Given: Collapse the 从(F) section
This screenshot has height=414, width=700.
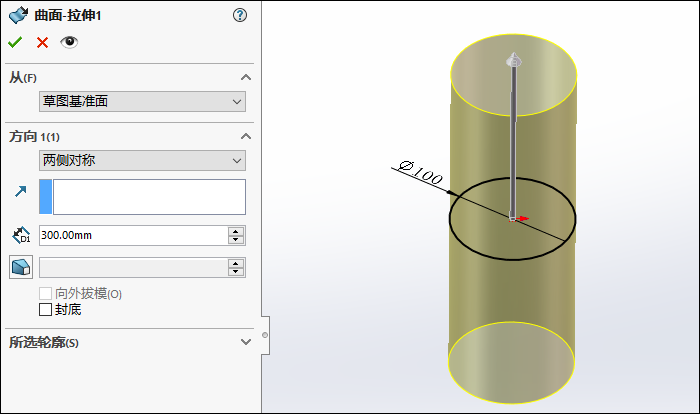Looking at the screenshot, I should pyautogui.click(x=246, y=77).
